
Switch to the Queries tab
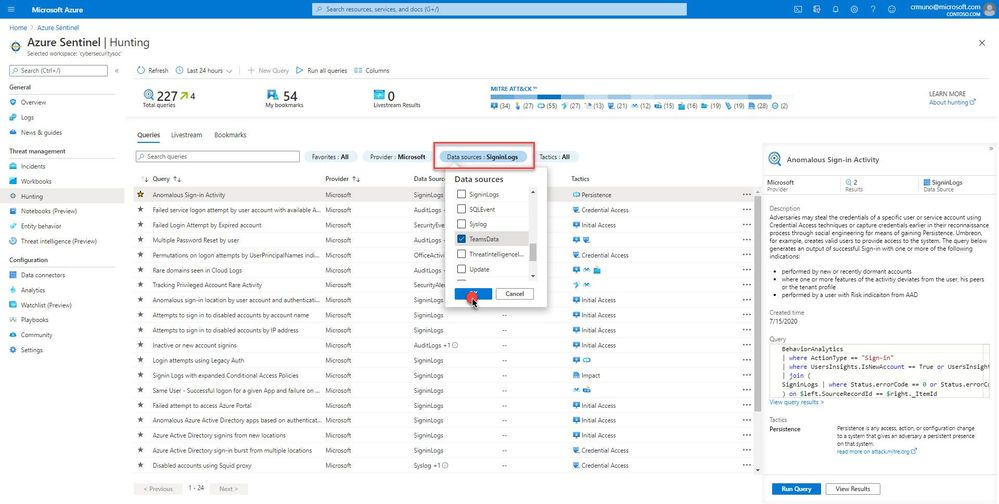coord(148,135)
